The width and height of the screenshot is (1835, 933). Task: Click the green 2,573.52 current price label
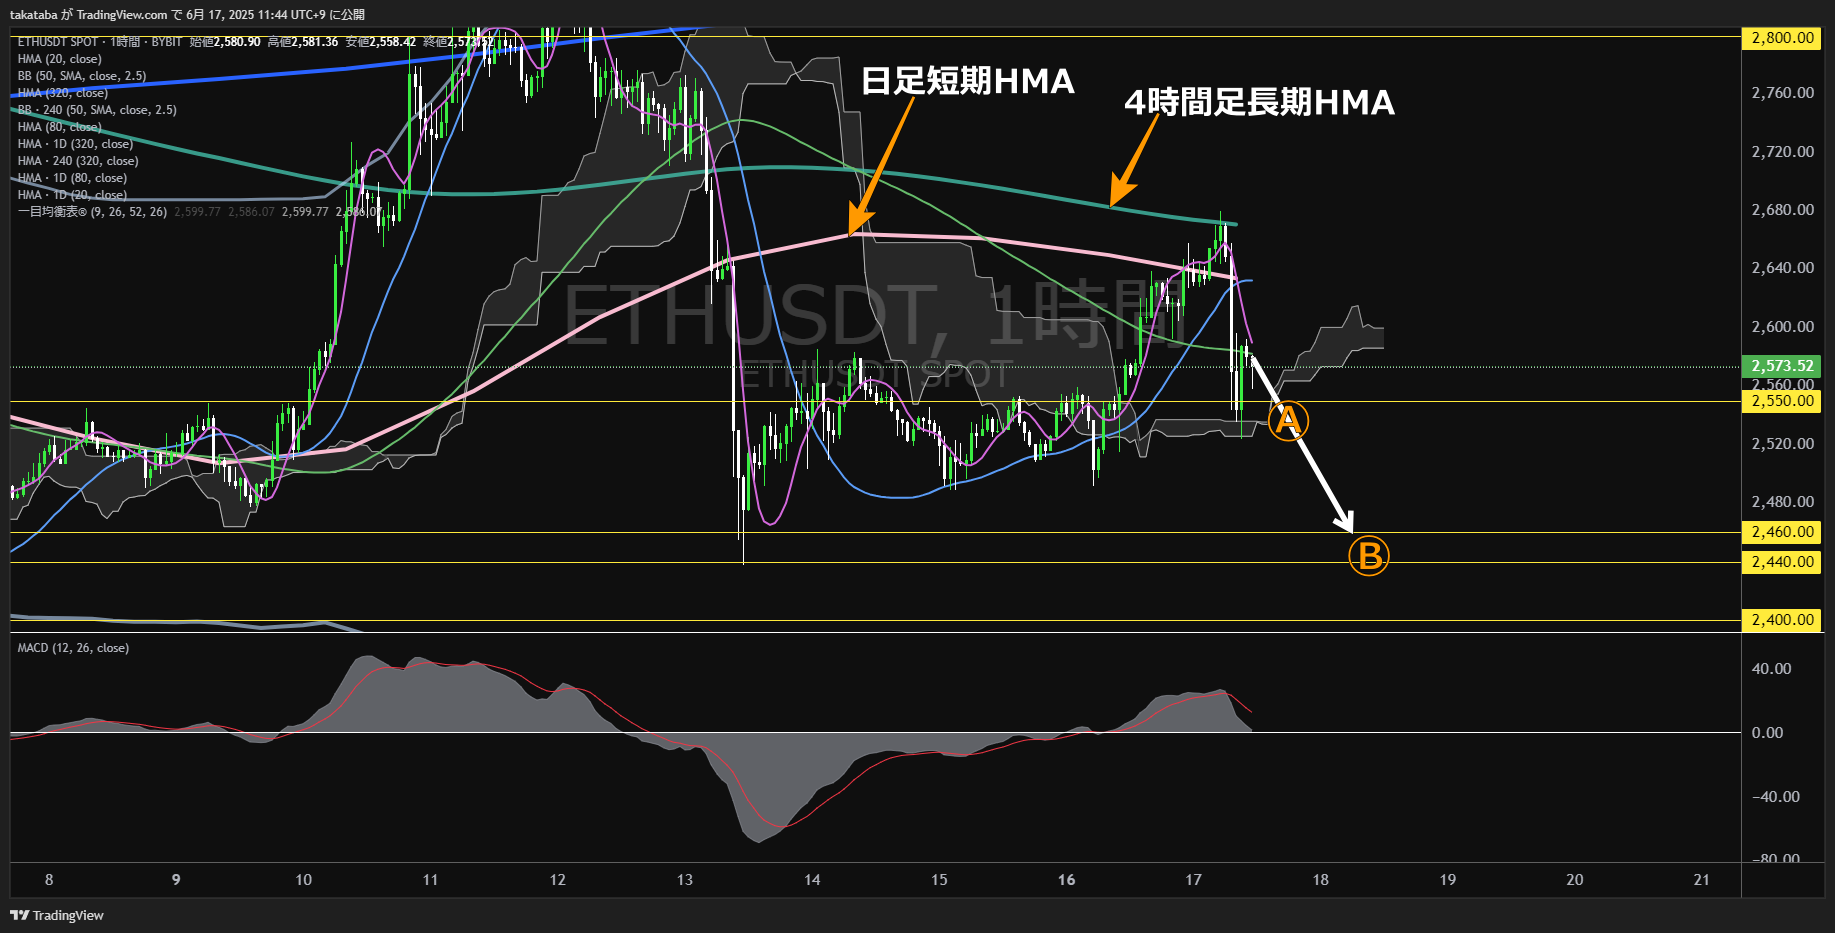(x=1782, y=366)
